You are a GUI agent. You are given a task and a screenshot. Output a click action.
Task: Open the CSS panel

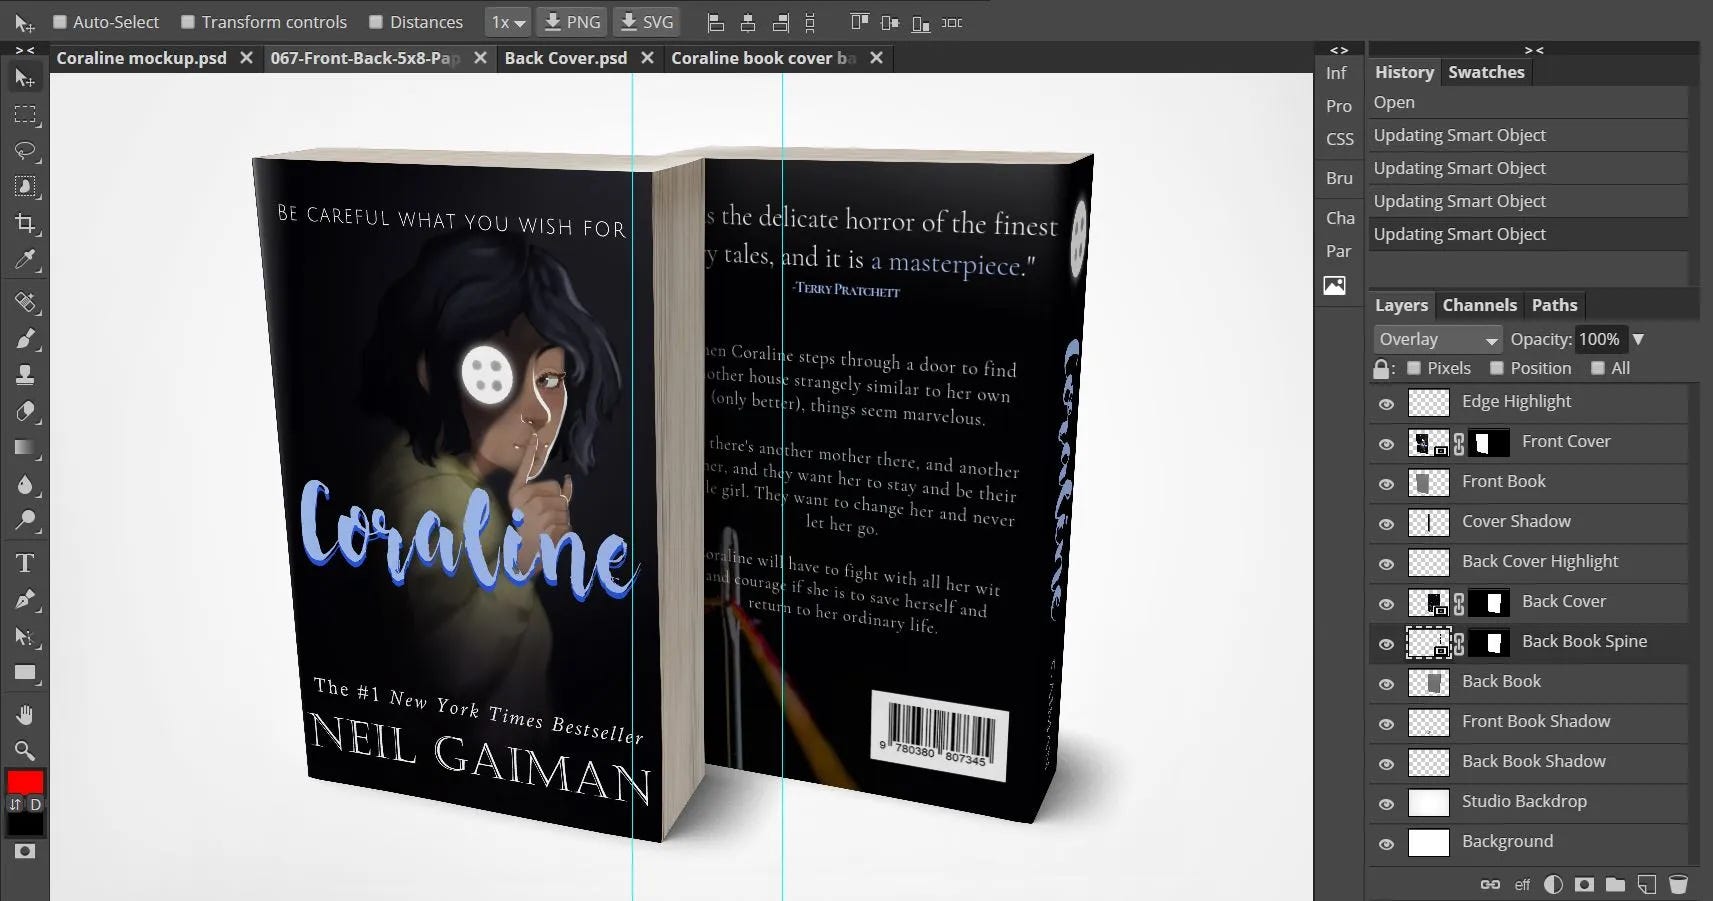[1339, 139]
